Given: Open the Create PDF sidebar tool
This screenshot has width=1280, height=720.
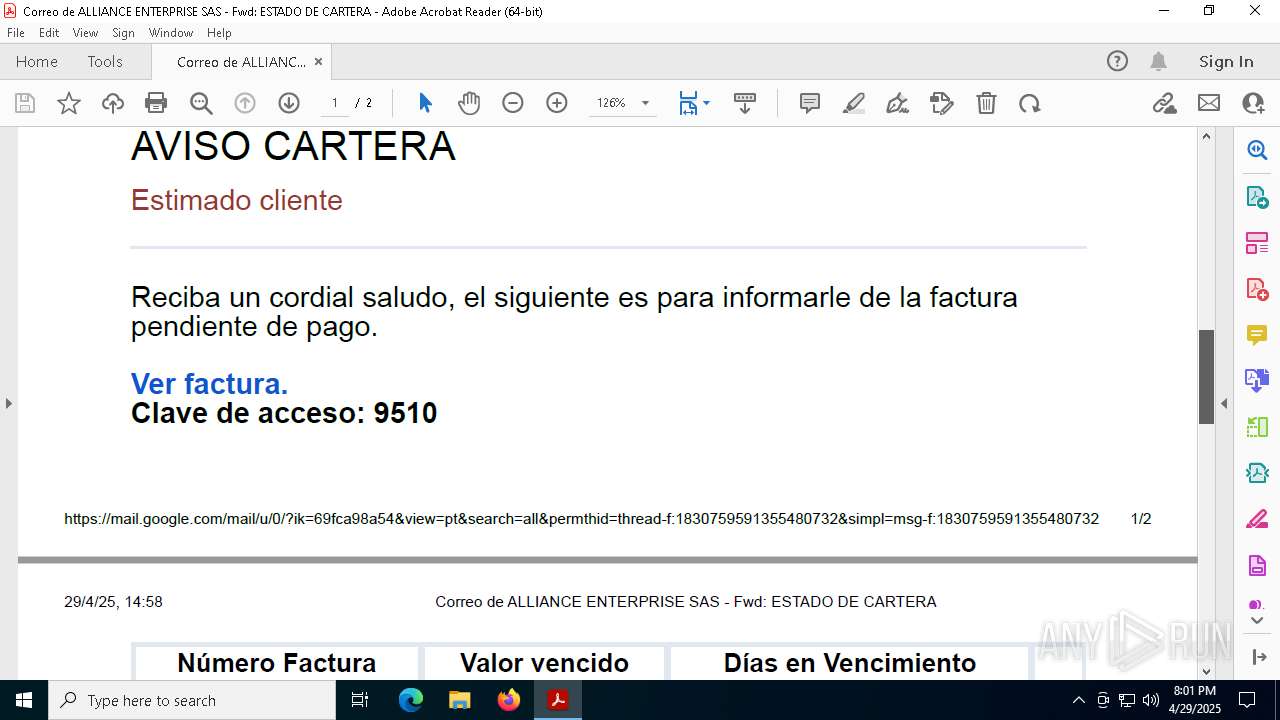Looking at the screenshot, I should click(1257, 289).
